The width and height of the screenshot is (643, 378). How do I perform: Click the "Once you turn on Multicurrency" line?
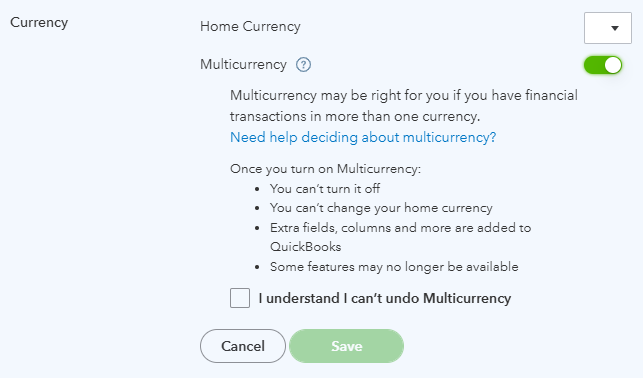325,169
